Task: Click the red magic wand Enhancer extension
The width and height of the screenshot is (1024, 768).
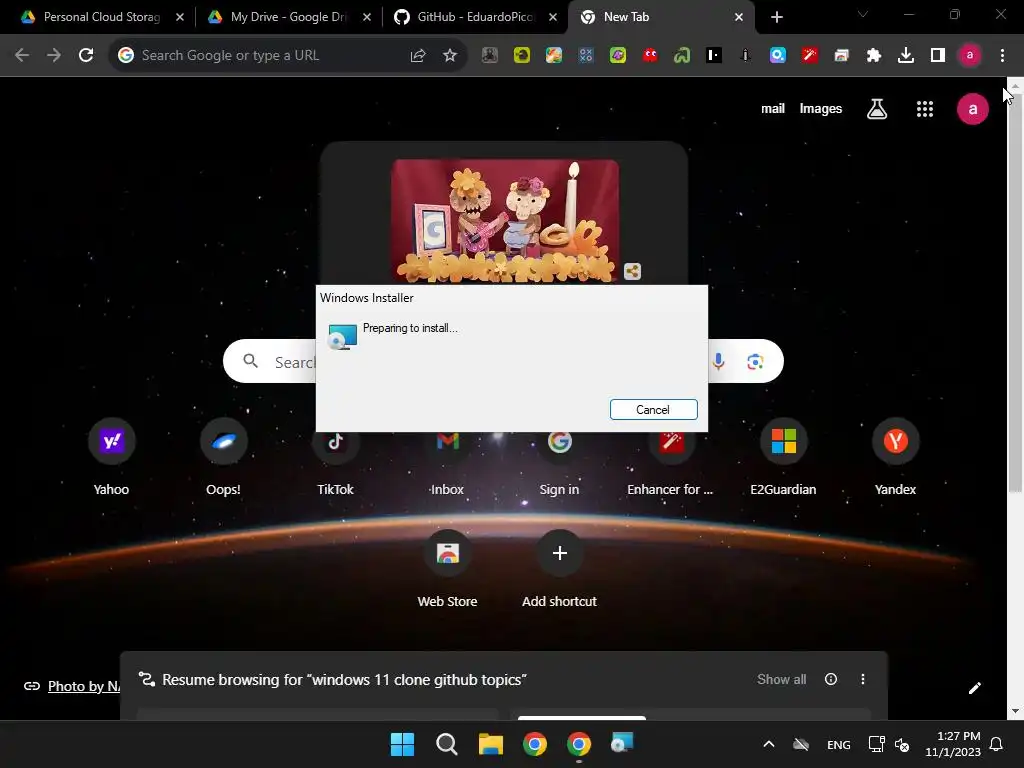Action: [810, 56]
